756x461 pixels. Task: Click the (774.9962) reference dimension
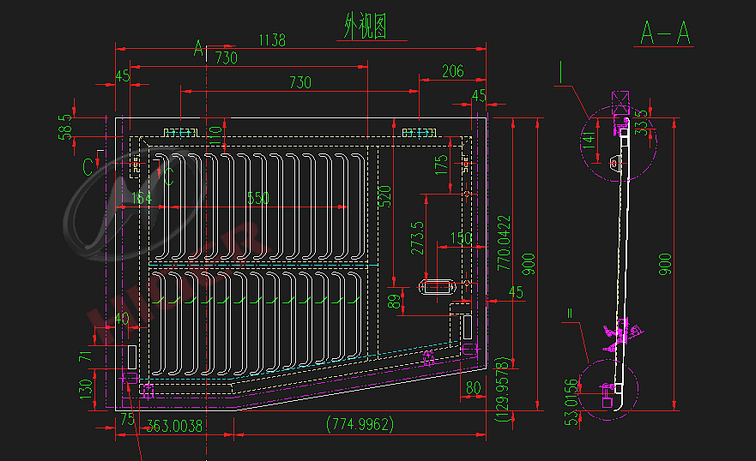[x=360, y=425]
